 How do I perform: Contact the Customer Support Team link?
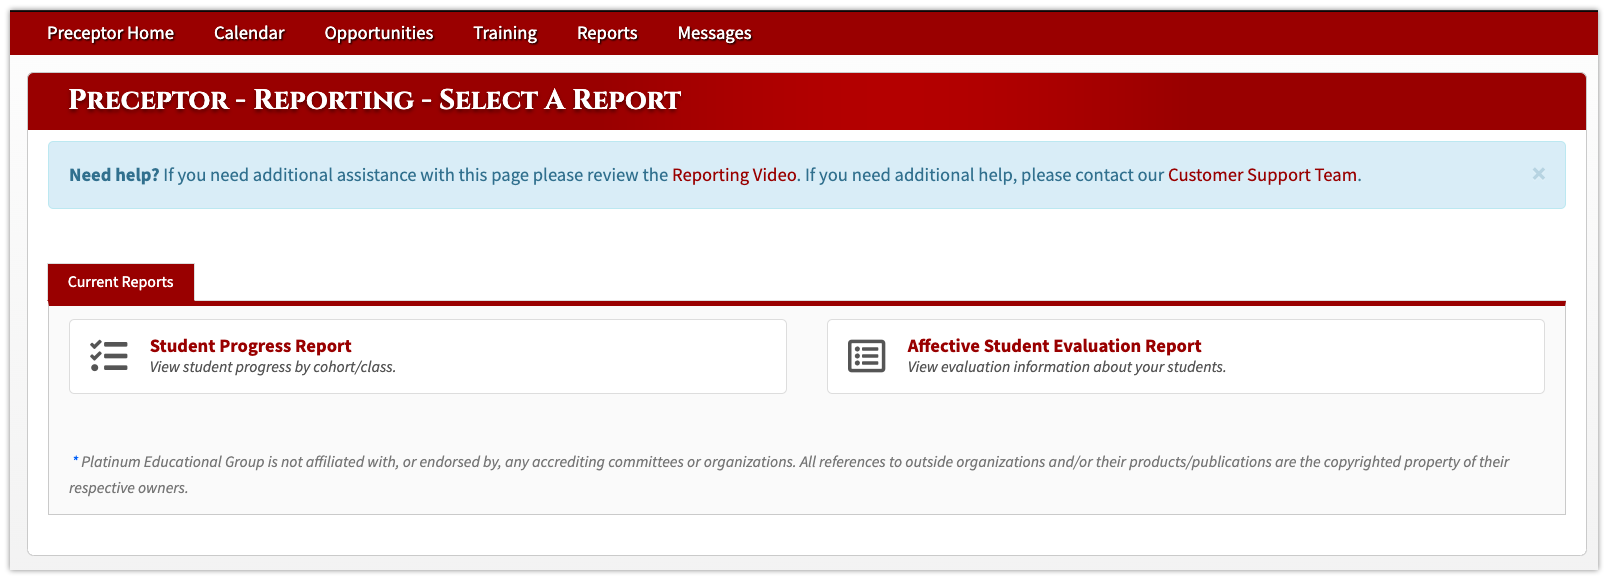(x=1262, y=175)
